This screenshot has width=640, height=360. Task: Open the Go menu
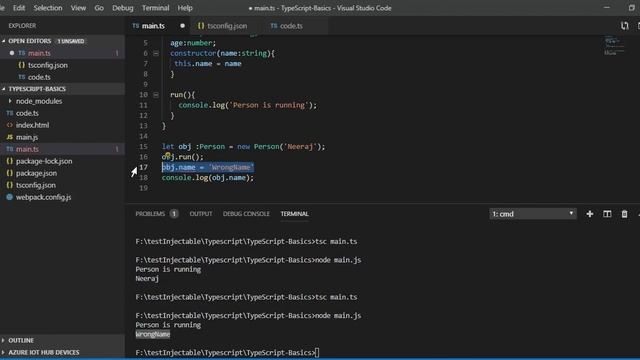click(x=99, y=8)
